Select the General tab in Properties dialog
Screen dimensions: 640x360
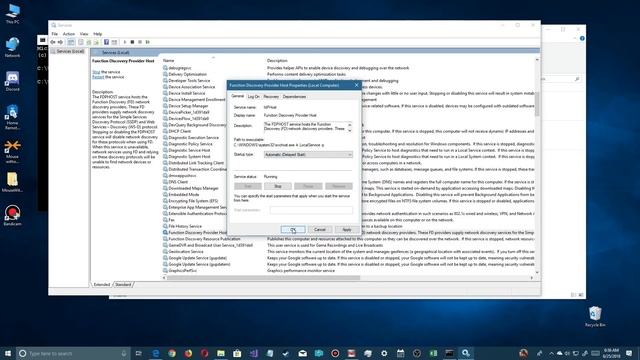coord(238,96)
